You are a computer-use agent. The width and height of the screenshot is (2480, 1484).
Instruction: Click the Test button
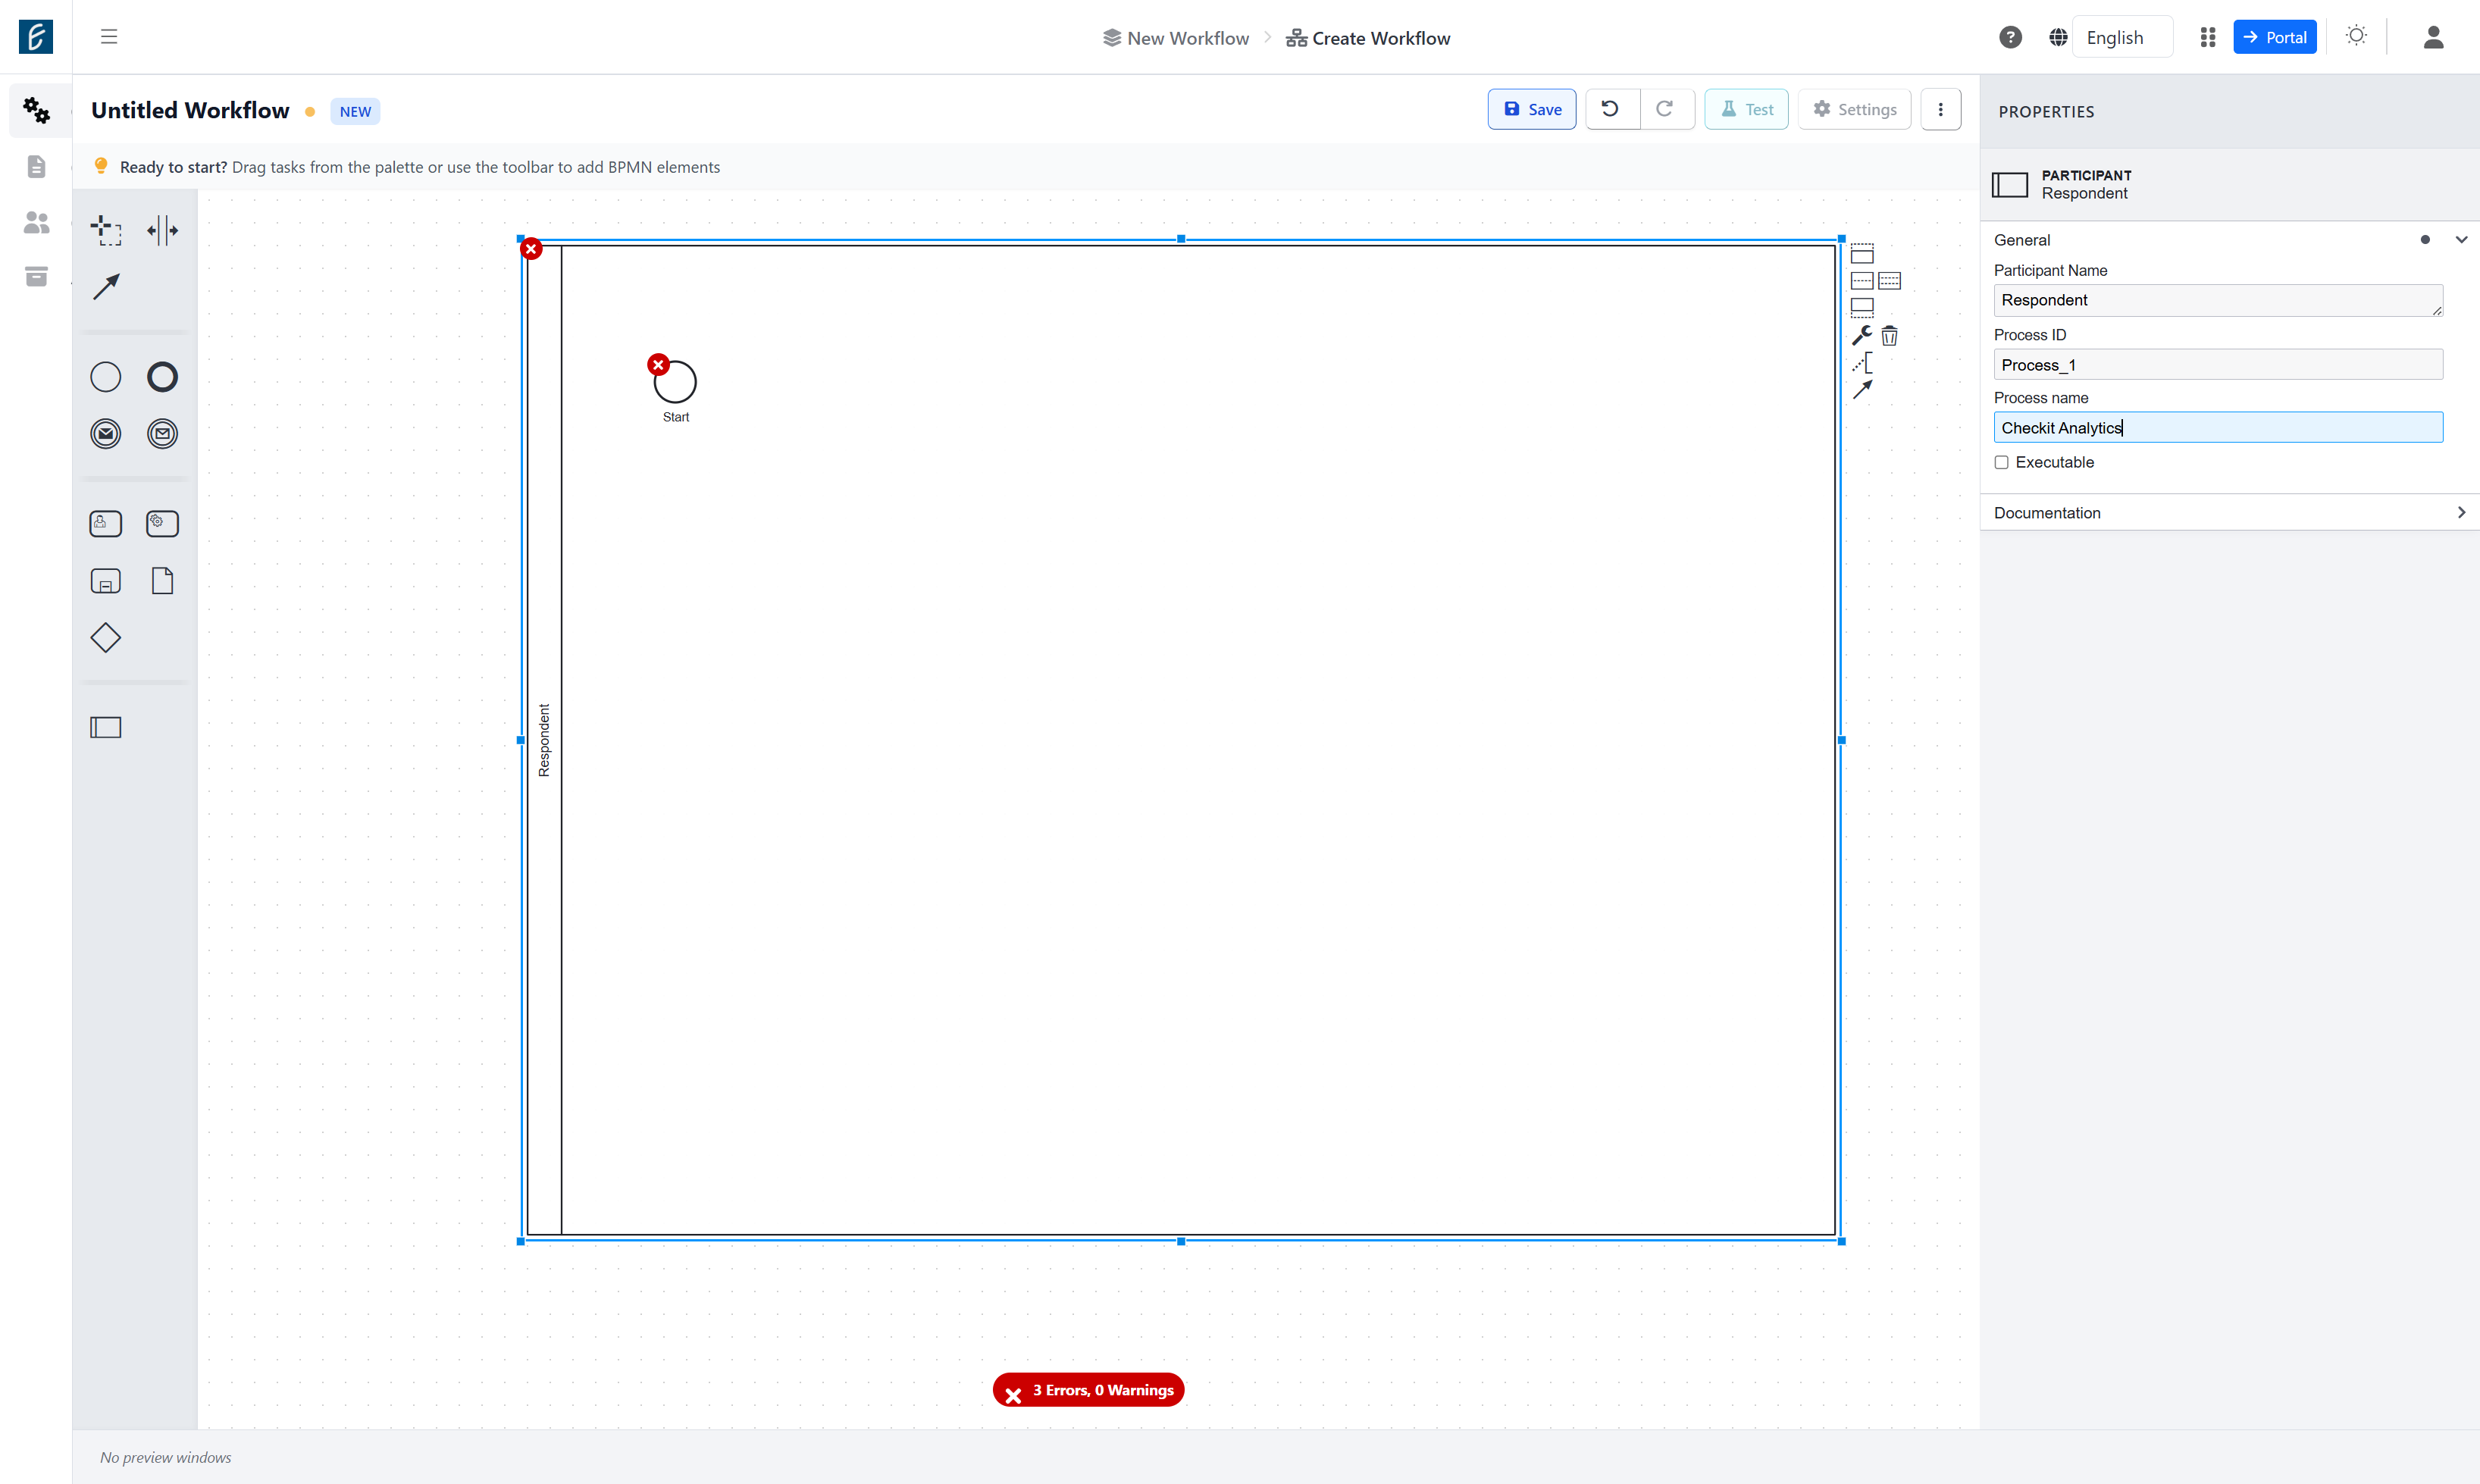point(1746,109)
